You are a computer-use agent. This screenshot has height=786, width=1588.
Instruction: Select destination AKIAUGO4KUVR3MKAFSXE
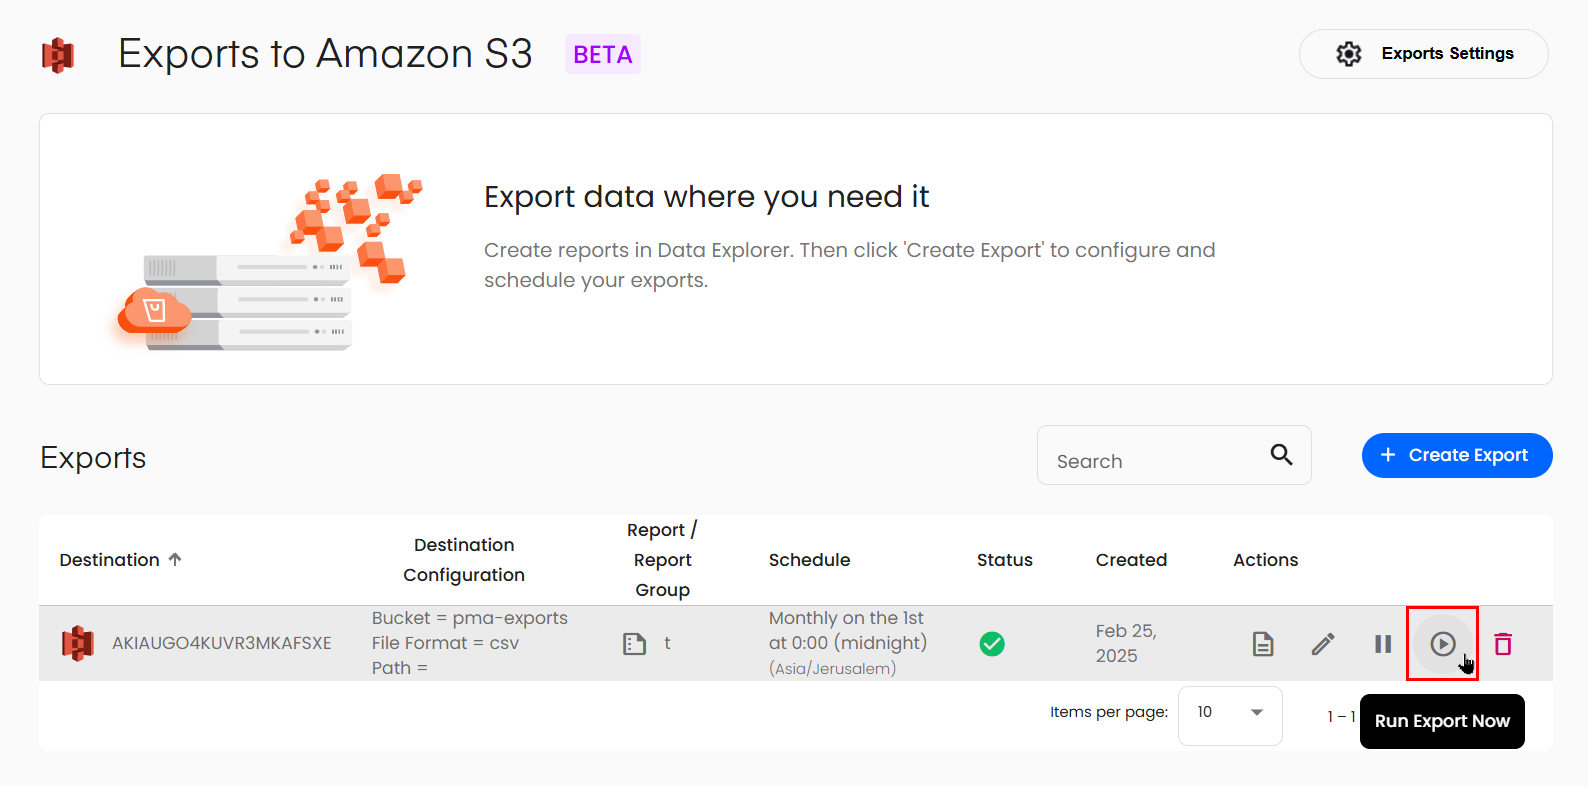coord(221,643)
